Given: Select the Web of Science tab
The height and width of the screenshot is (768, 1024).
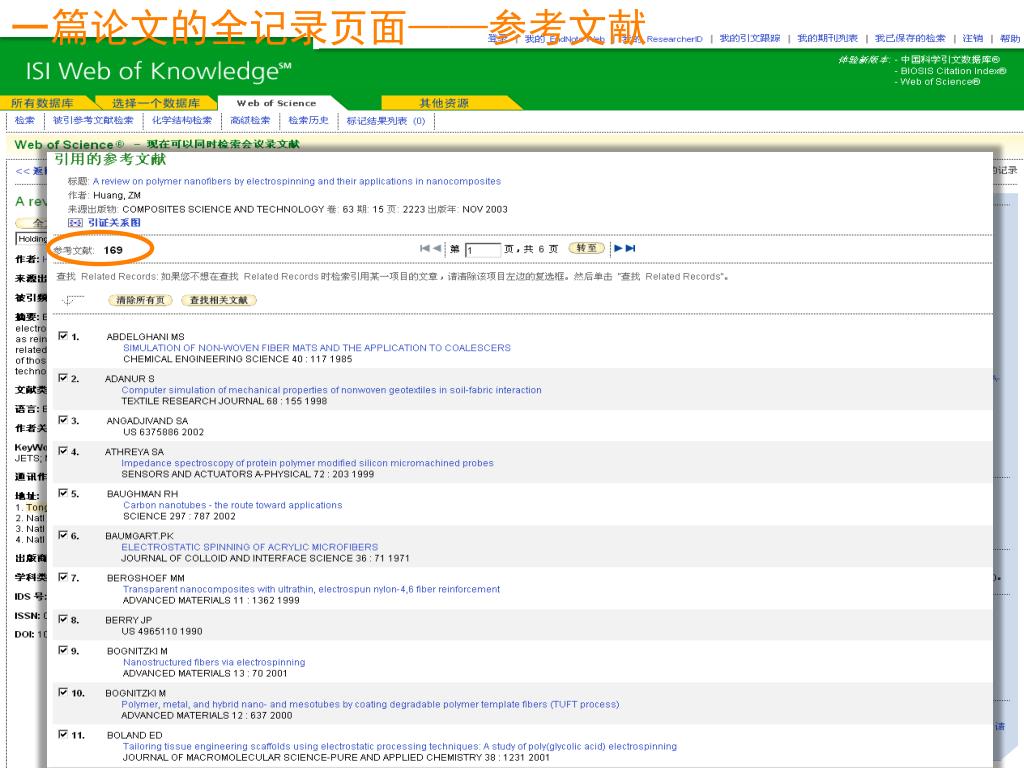Looking at the screenshot, I should click(276, 103).
